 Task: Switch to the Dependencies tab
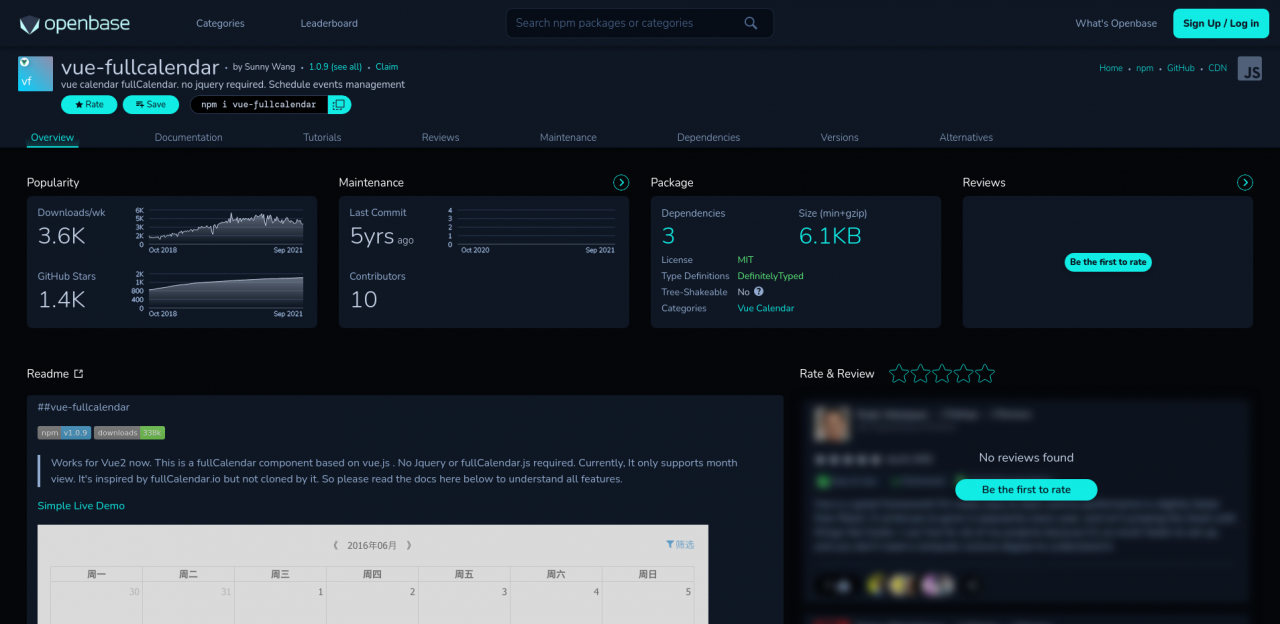pos(708,137)
